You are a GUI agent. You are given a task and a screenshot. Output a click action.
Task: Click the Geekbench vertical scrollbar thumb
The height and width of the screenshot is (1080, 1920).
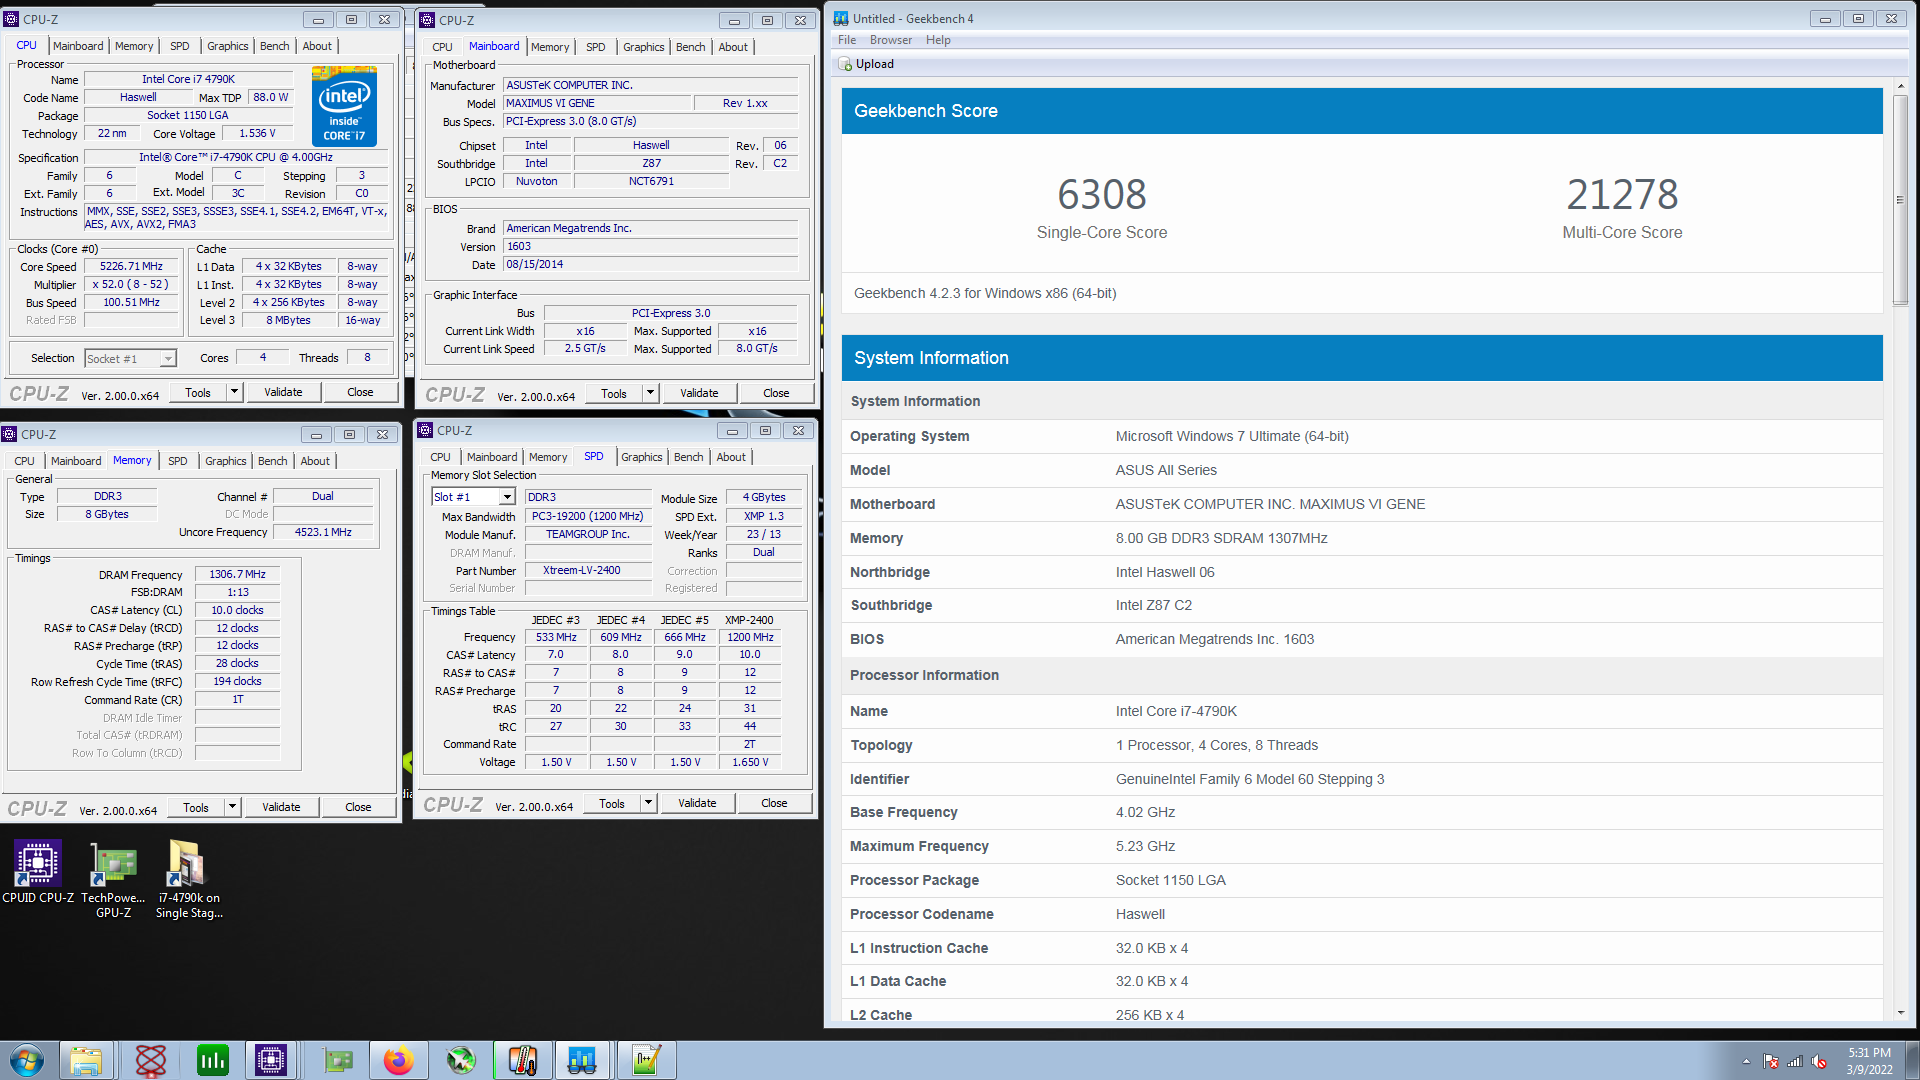(1900, 200)
